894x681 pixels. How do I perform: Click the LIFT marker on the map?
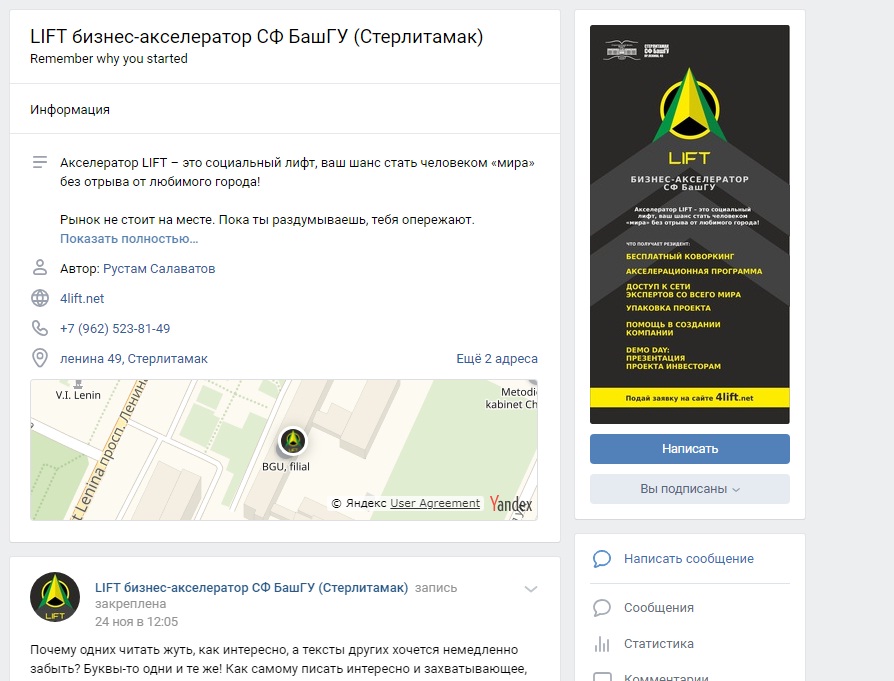coord(293,440)
